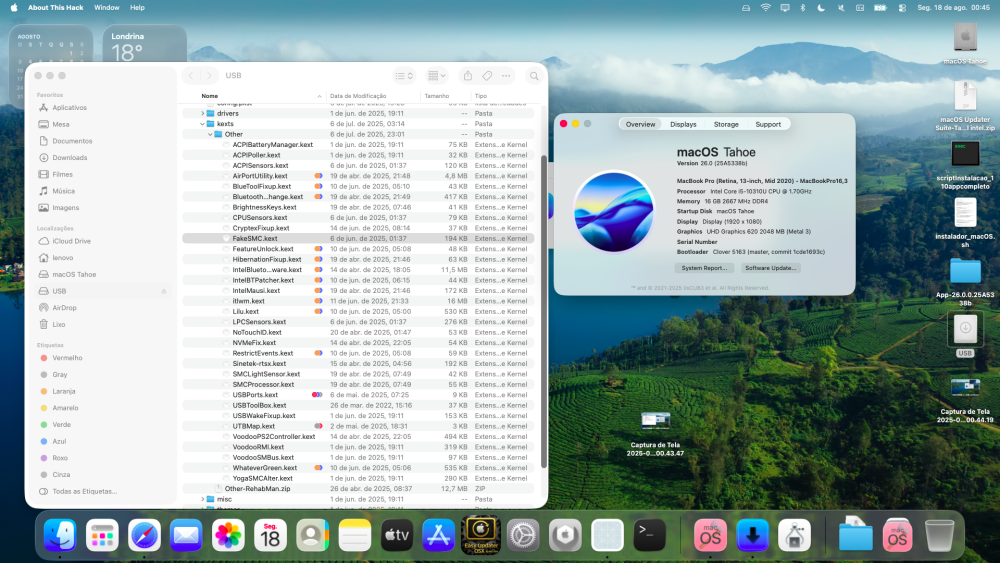
Task: Select Other-RehabMan.zip file
Action: 257,489
